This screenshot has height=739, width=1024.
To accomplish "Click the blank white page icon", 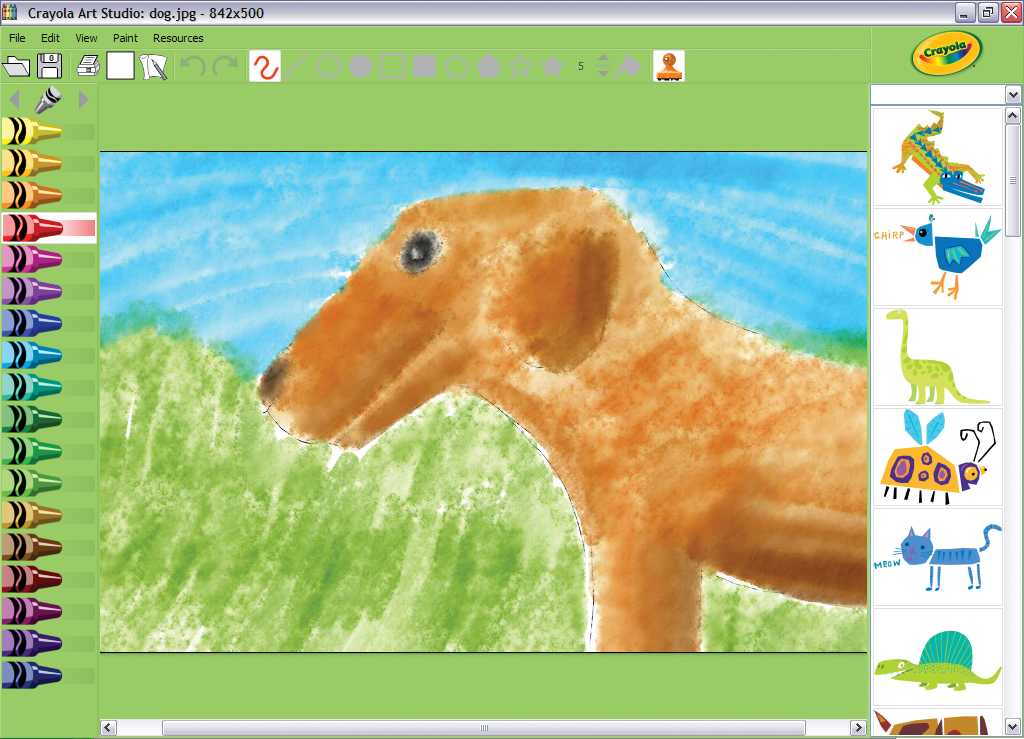I will pos(120,67).
